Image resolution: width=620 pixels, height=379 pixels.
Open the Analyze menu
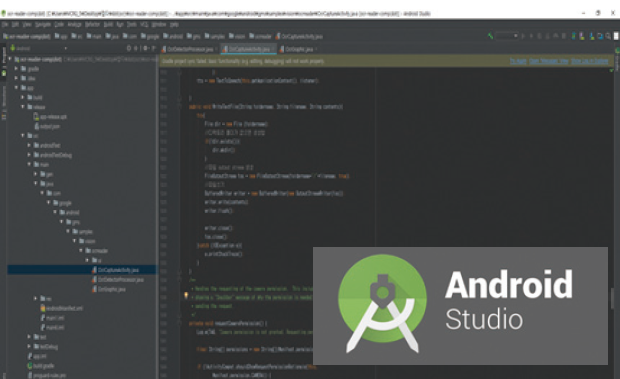coord(74,25)
